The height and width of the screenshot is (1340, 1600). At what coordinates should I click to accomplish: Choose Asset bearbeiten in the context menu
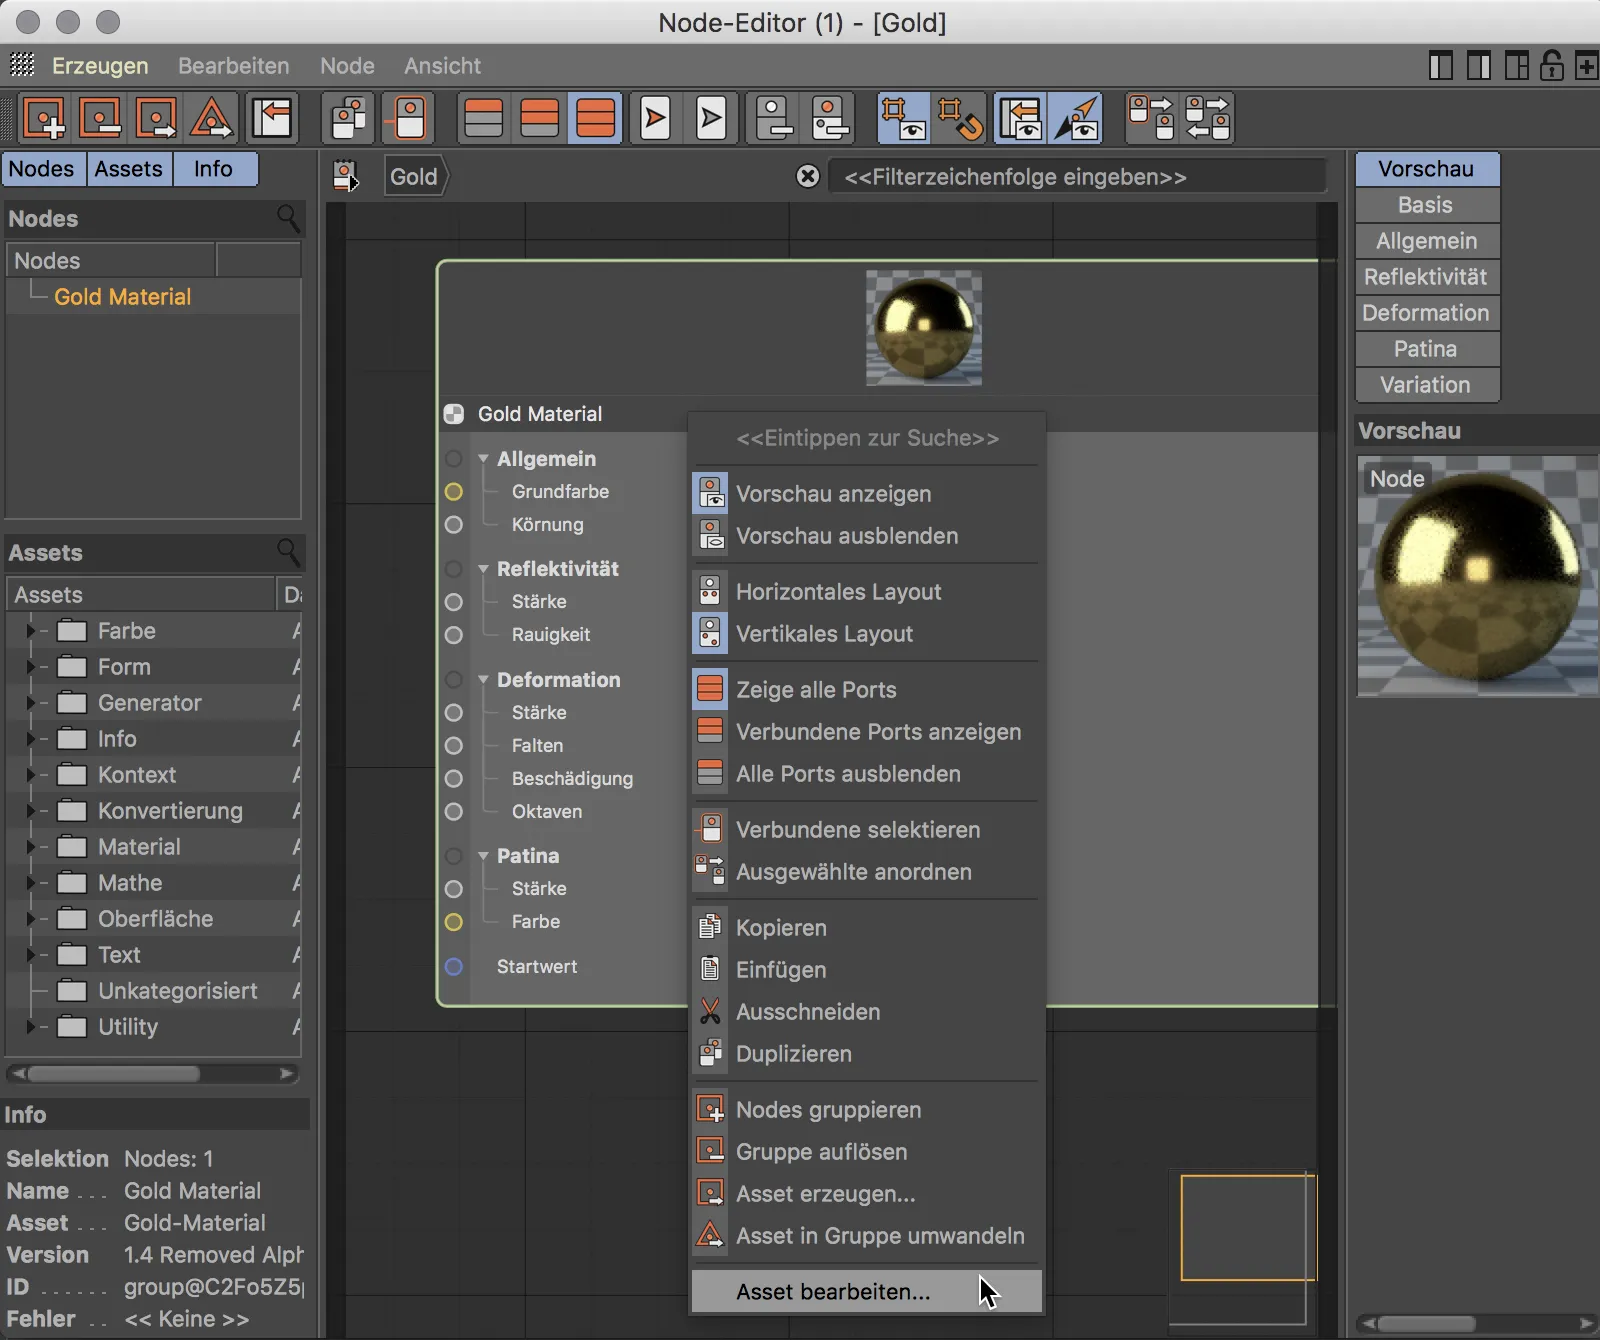[831, 1291]
